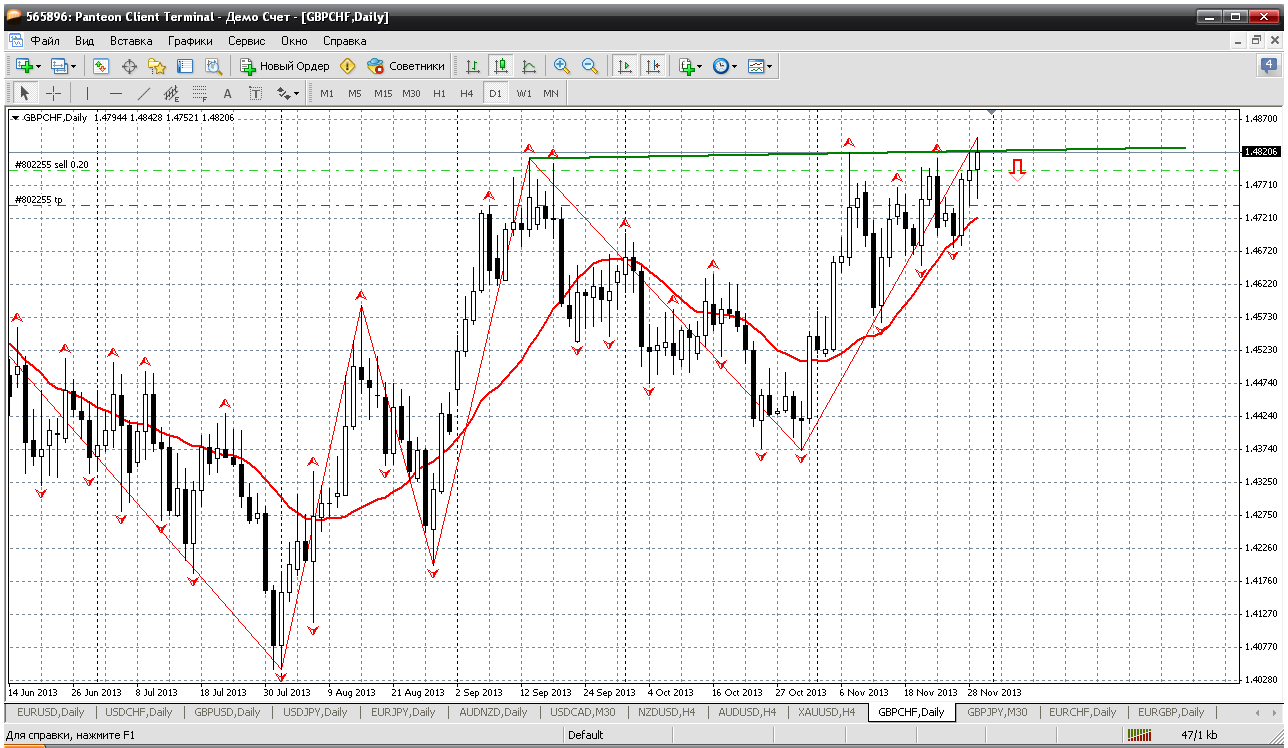Open the Data Window crosshair-circle icon
Screen dimensions: 1288x748
click(129, 66)
